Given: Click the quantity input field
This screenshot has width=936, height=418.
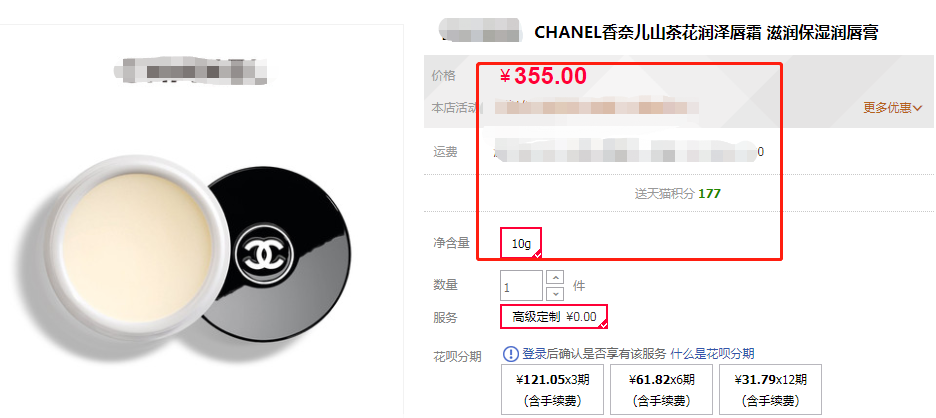Looking at the screenshot, I should click(521, 285).
